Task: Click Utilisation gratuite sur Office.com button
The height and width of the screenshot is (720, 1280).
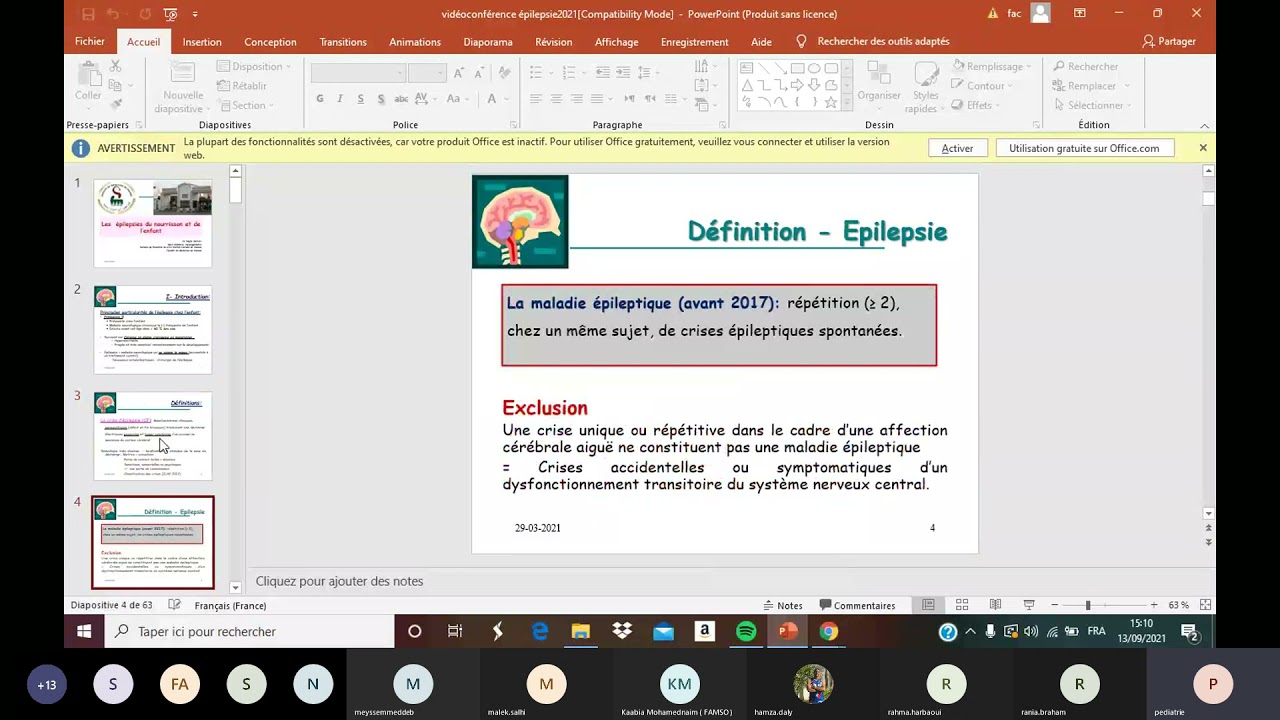Action: [1084, 148]
